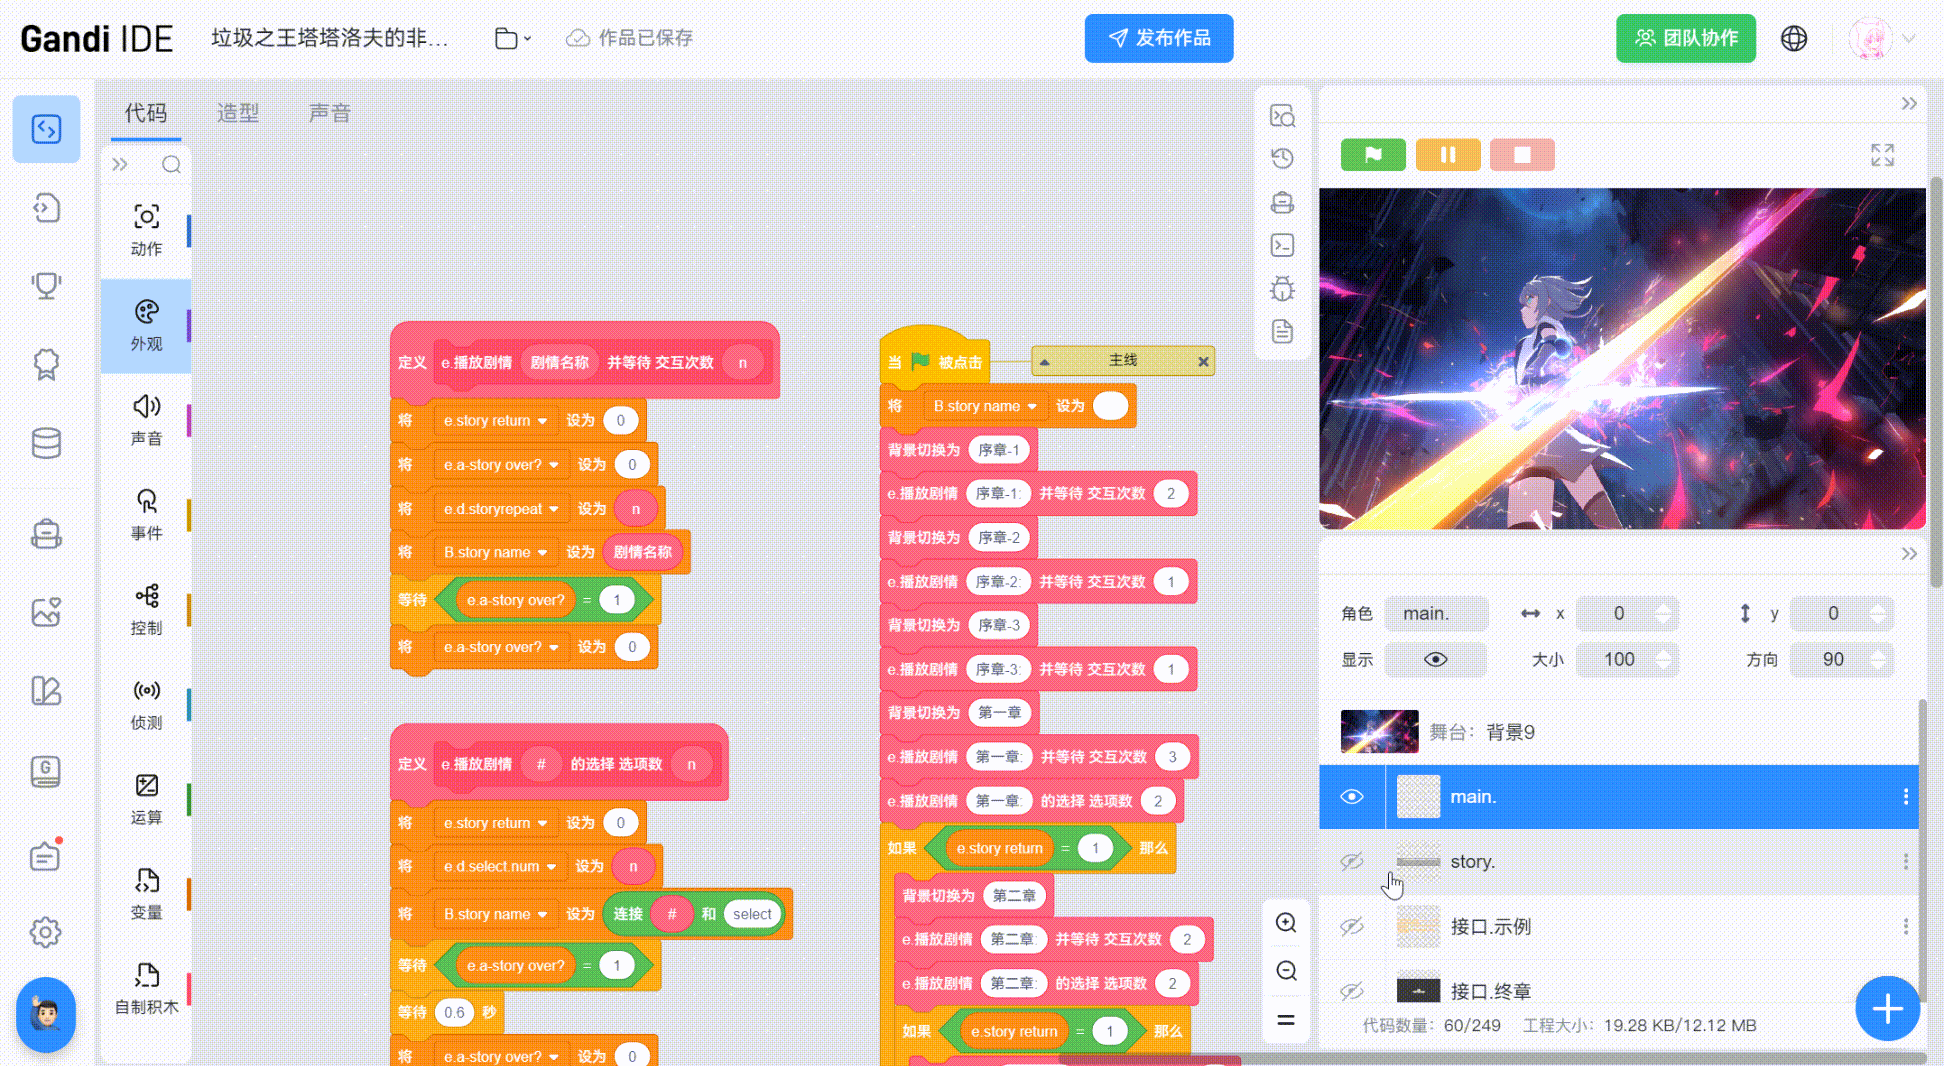This screenshot has width=1944, height=1066.
Task: Open more options for main. sprite
Action: pyautogui.click(x=1905, y=796)
